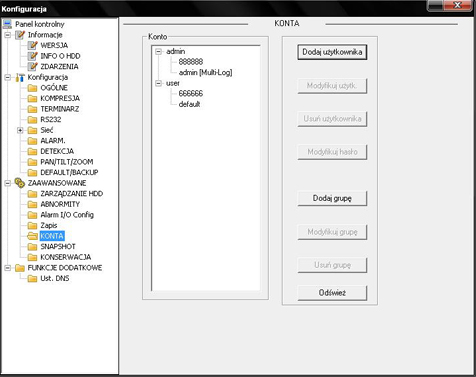The image size is (476, 377).
Task: Click the INFO O HDD notepad icon
Action: tap(32, 56)
